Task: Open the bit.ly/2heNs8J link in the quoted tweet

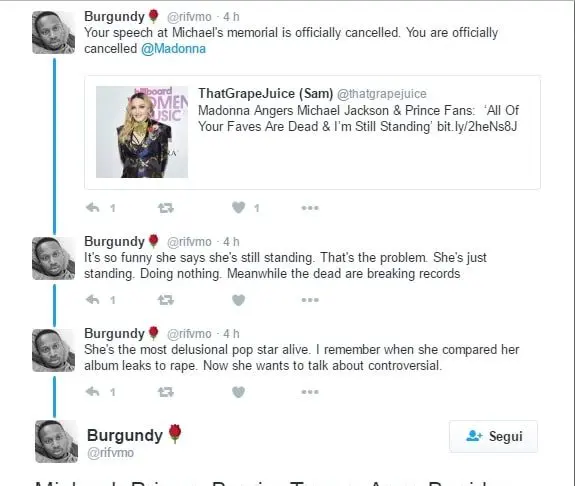Action: click(477, 127)
